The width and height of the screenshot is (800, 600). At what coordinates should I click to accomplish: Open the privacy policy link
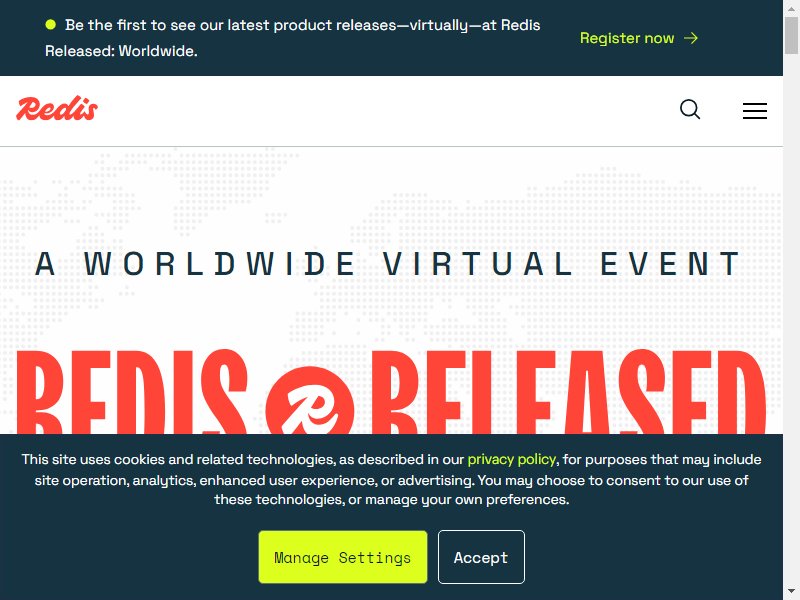coord(511,459)
